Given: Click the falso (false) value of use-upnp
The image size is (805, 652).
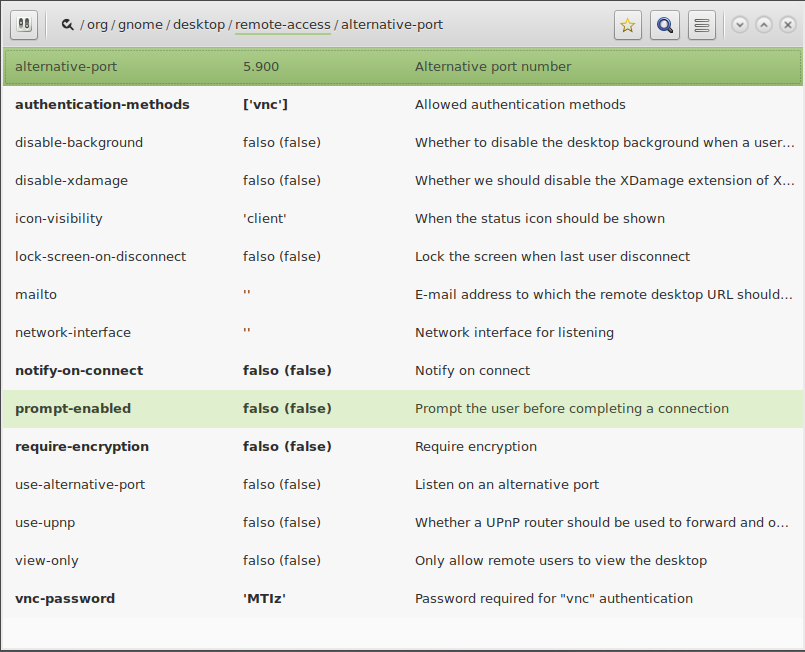Looking at the screenshot, I should [x=282, y=523].
